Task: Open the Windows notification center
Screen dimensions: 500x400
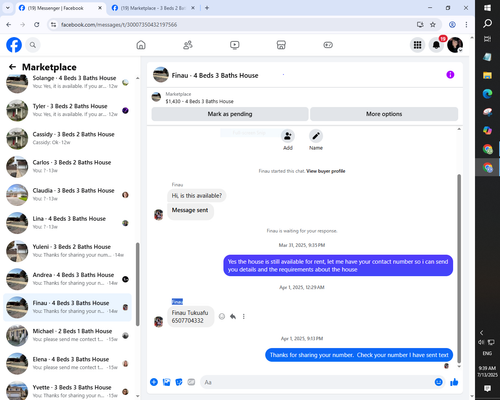Action: click(487, 388)
